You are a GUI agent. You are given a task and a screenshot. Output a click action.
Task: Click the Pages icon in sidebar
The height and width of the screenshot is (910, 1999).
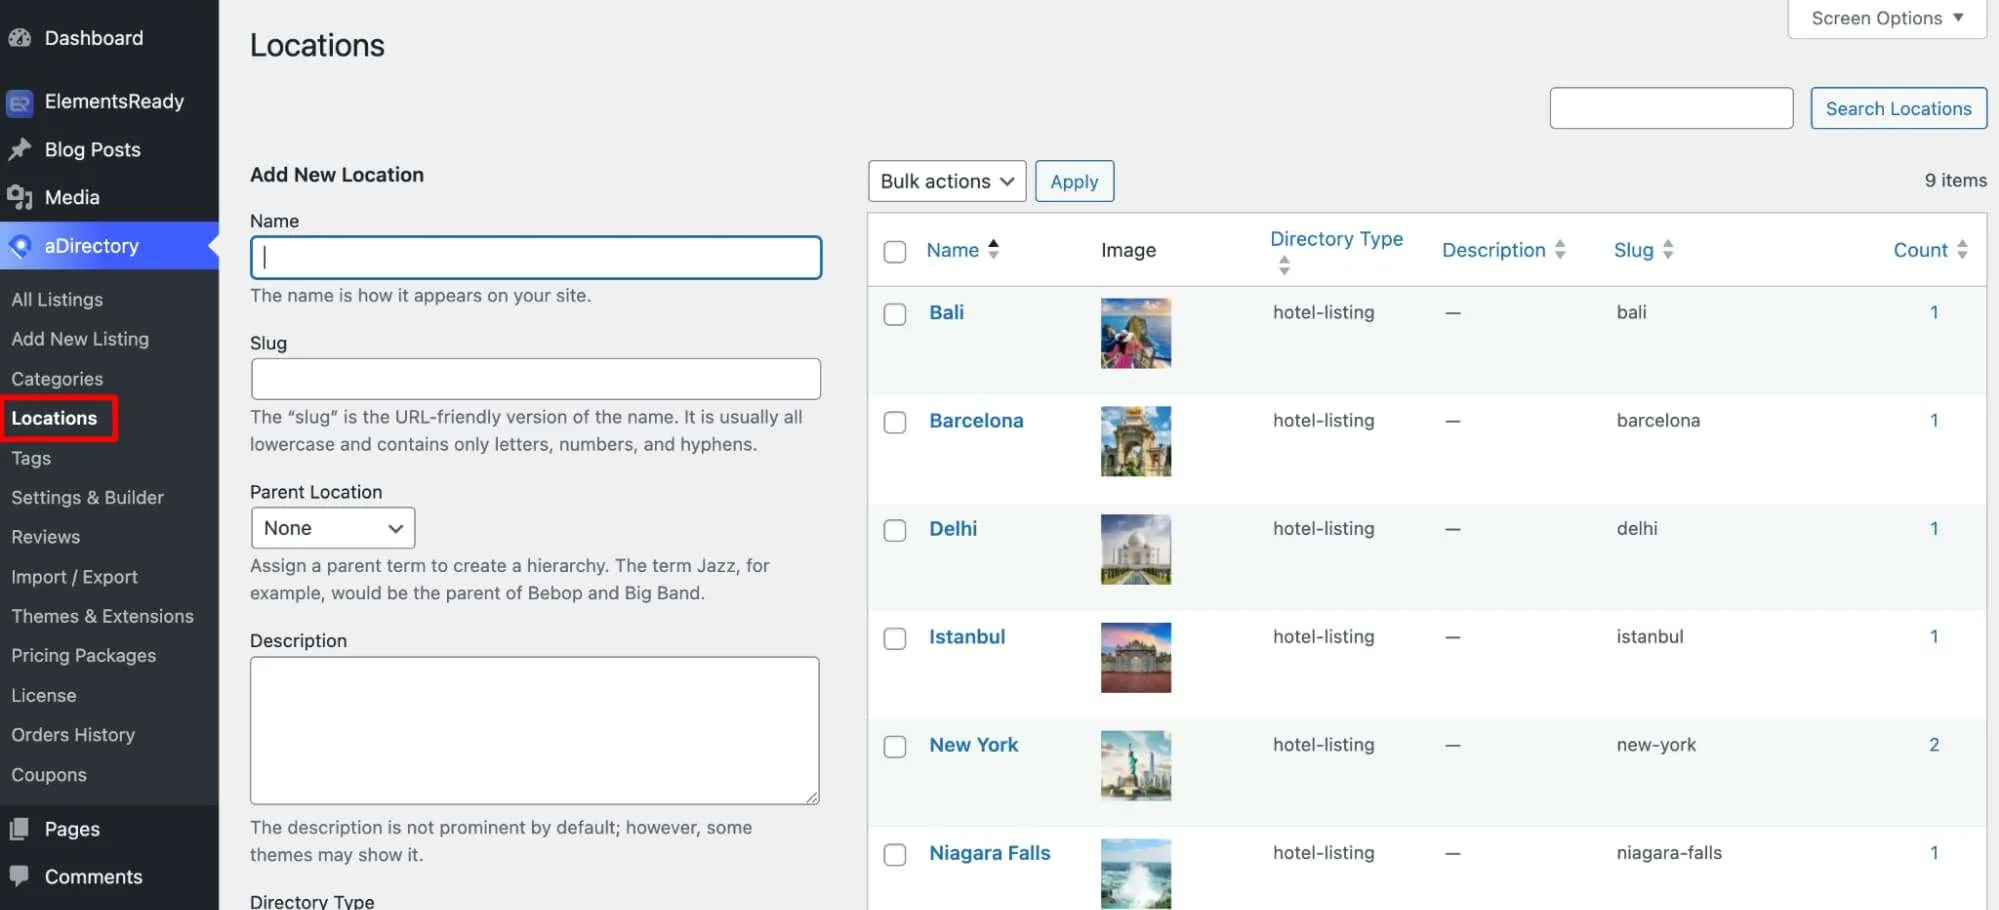tap(19, 829)
